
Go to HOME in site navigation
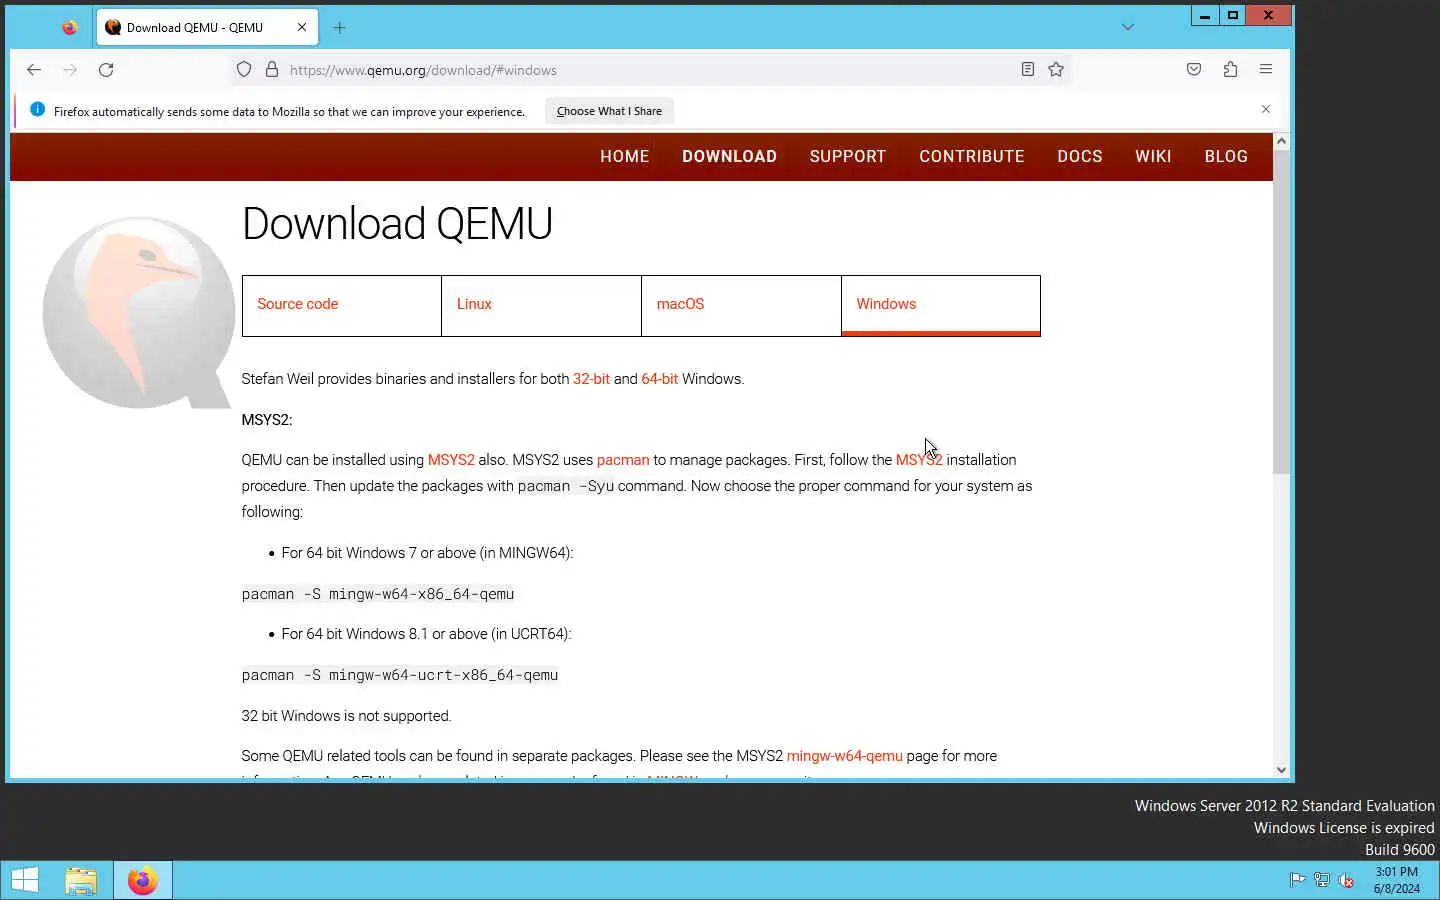tap(625, 157)
